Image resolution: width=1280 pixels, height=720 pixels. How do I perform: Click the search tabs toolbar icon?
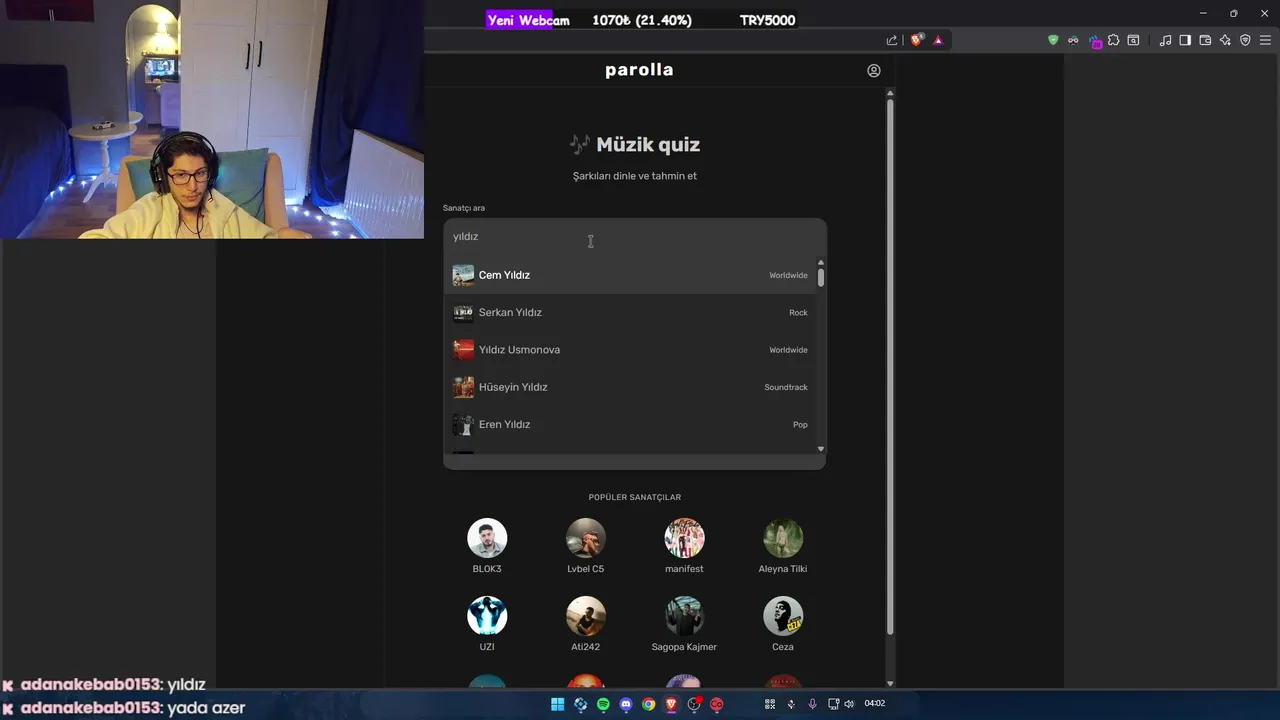[x=1133, y=40]
